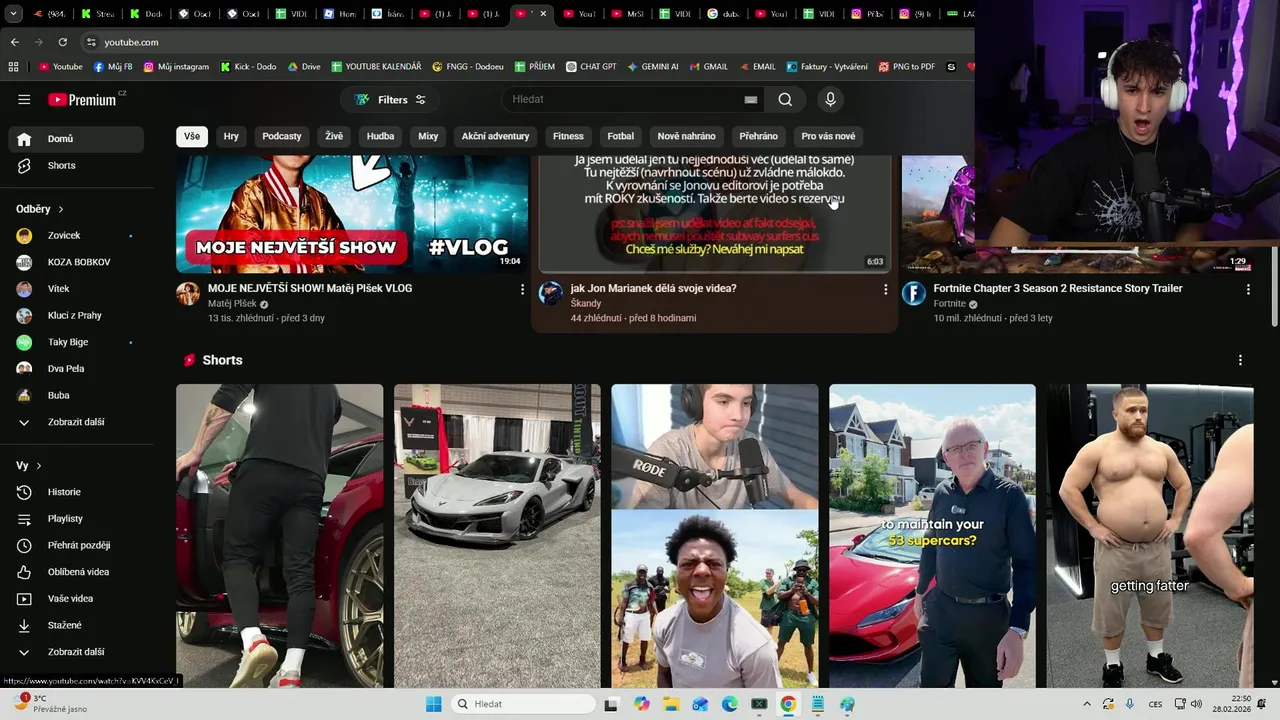Open more options for Matěj Plšek VLOG video
Image resolution: width=1280 pixels, height=720 pixels.
tap(522, 289)
